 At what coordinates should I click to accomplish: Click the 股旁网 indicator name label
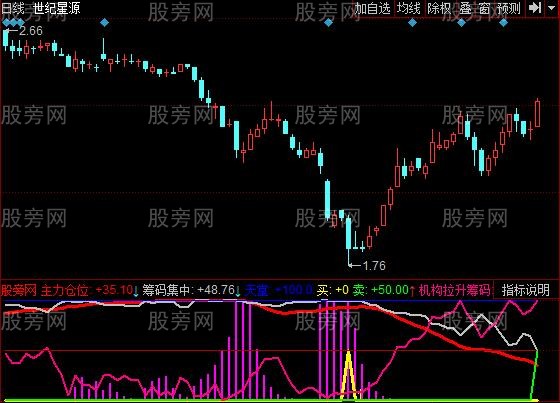coord(19,290)
